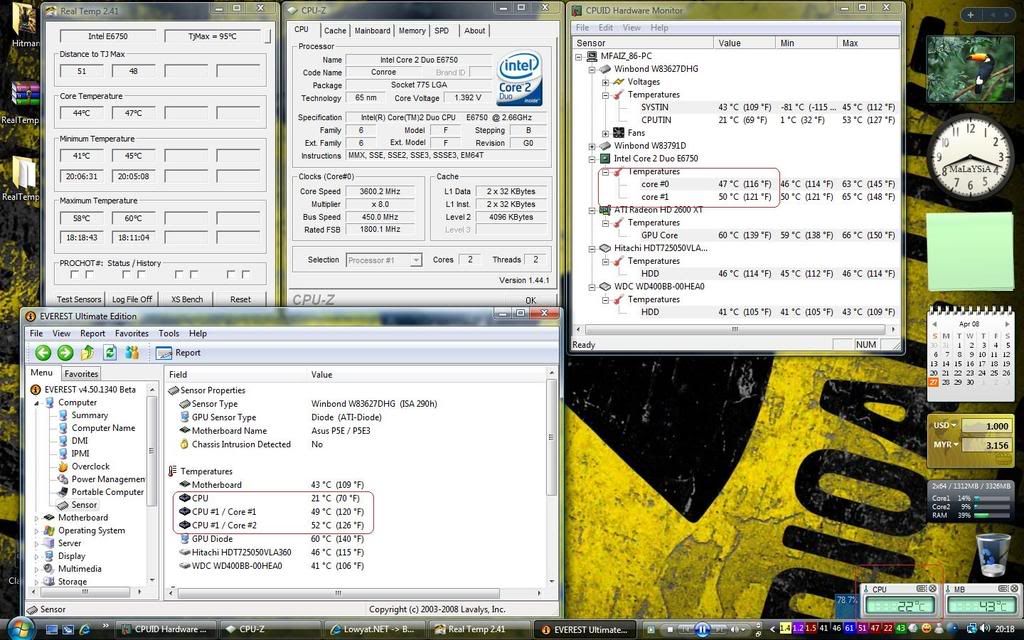Open the Favorites tab in EVEREST sidebar
The width and height of the screenshot is (1024, 640).
pos(81,373)
